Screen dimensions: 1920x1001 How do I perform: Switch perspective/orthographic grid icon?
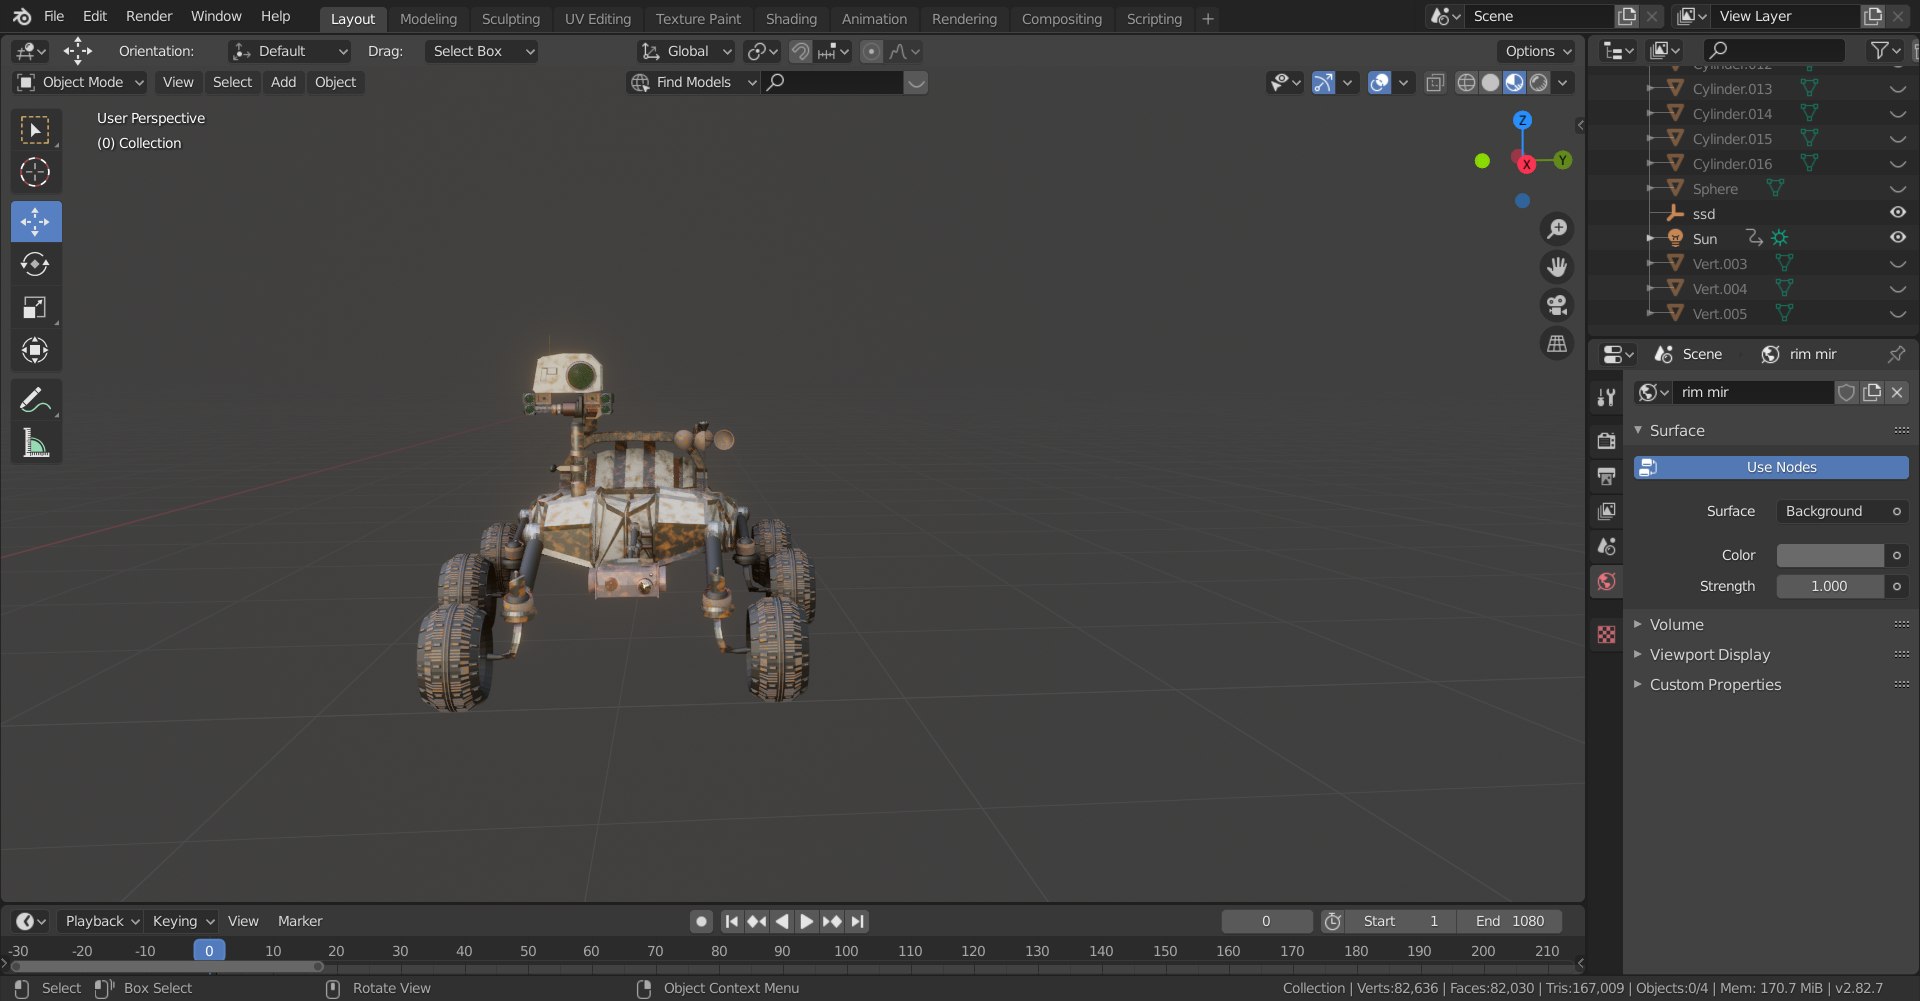coord(1557,343)
